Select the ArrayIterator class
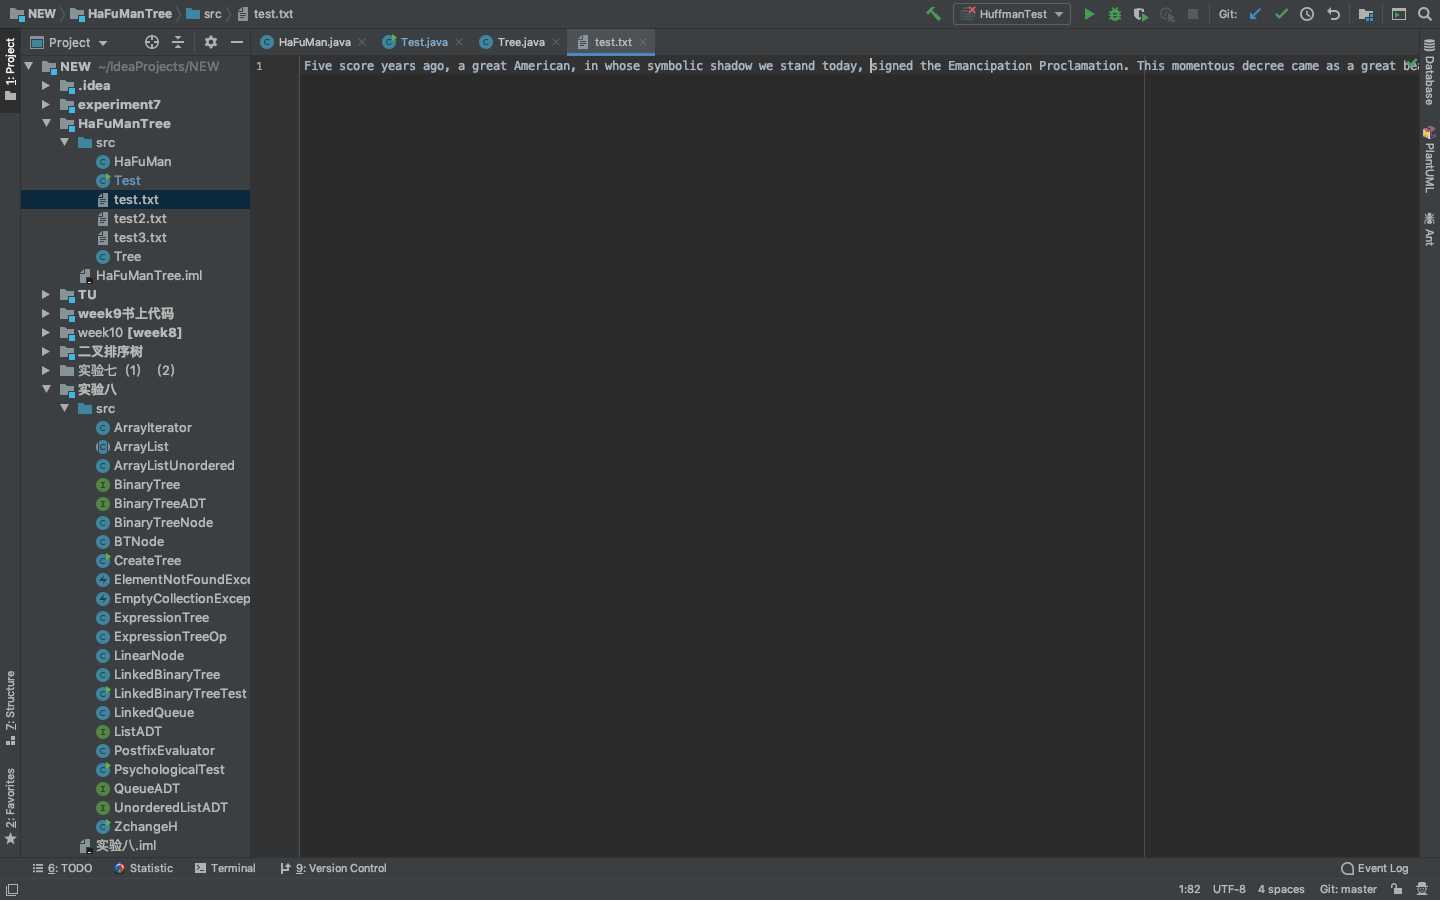Viewport: 1440px width, 900px height. pyautogui.click(x=152, y=428)
